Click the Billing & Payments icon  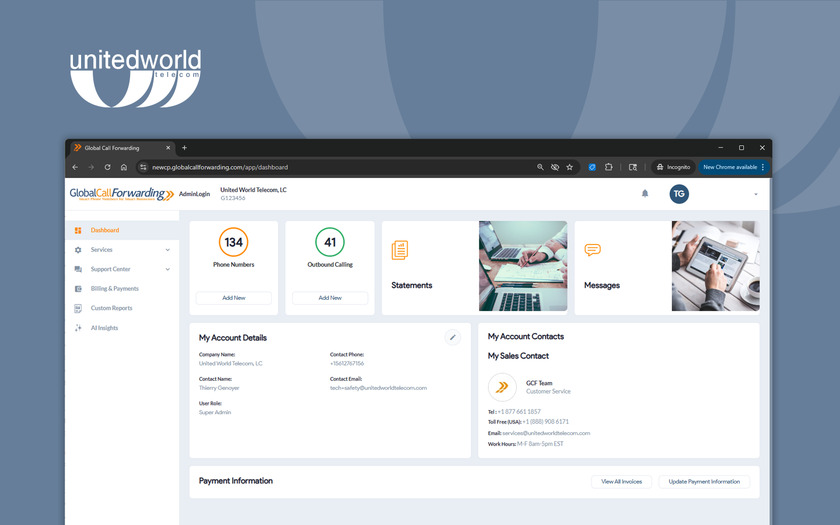pos(78,288)
